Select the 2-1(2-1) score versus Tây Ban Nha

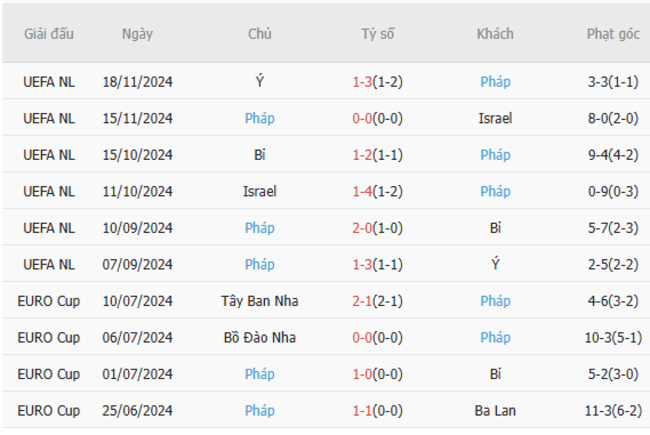[x=378, y=301]
